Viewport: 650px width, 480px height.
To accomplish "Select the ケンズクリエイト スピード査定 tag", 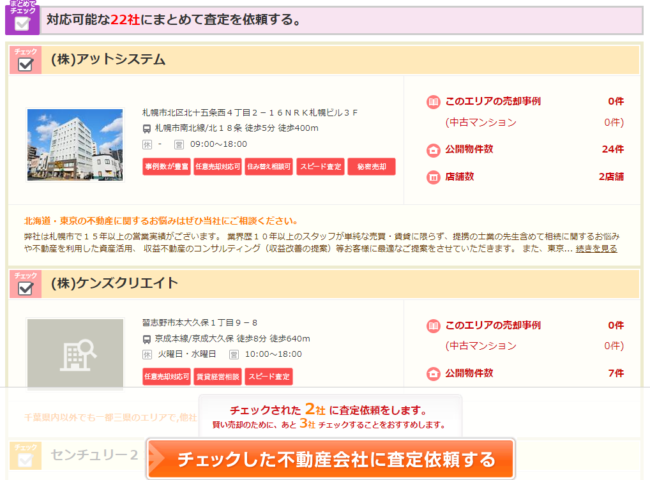I will pos(269,376).
